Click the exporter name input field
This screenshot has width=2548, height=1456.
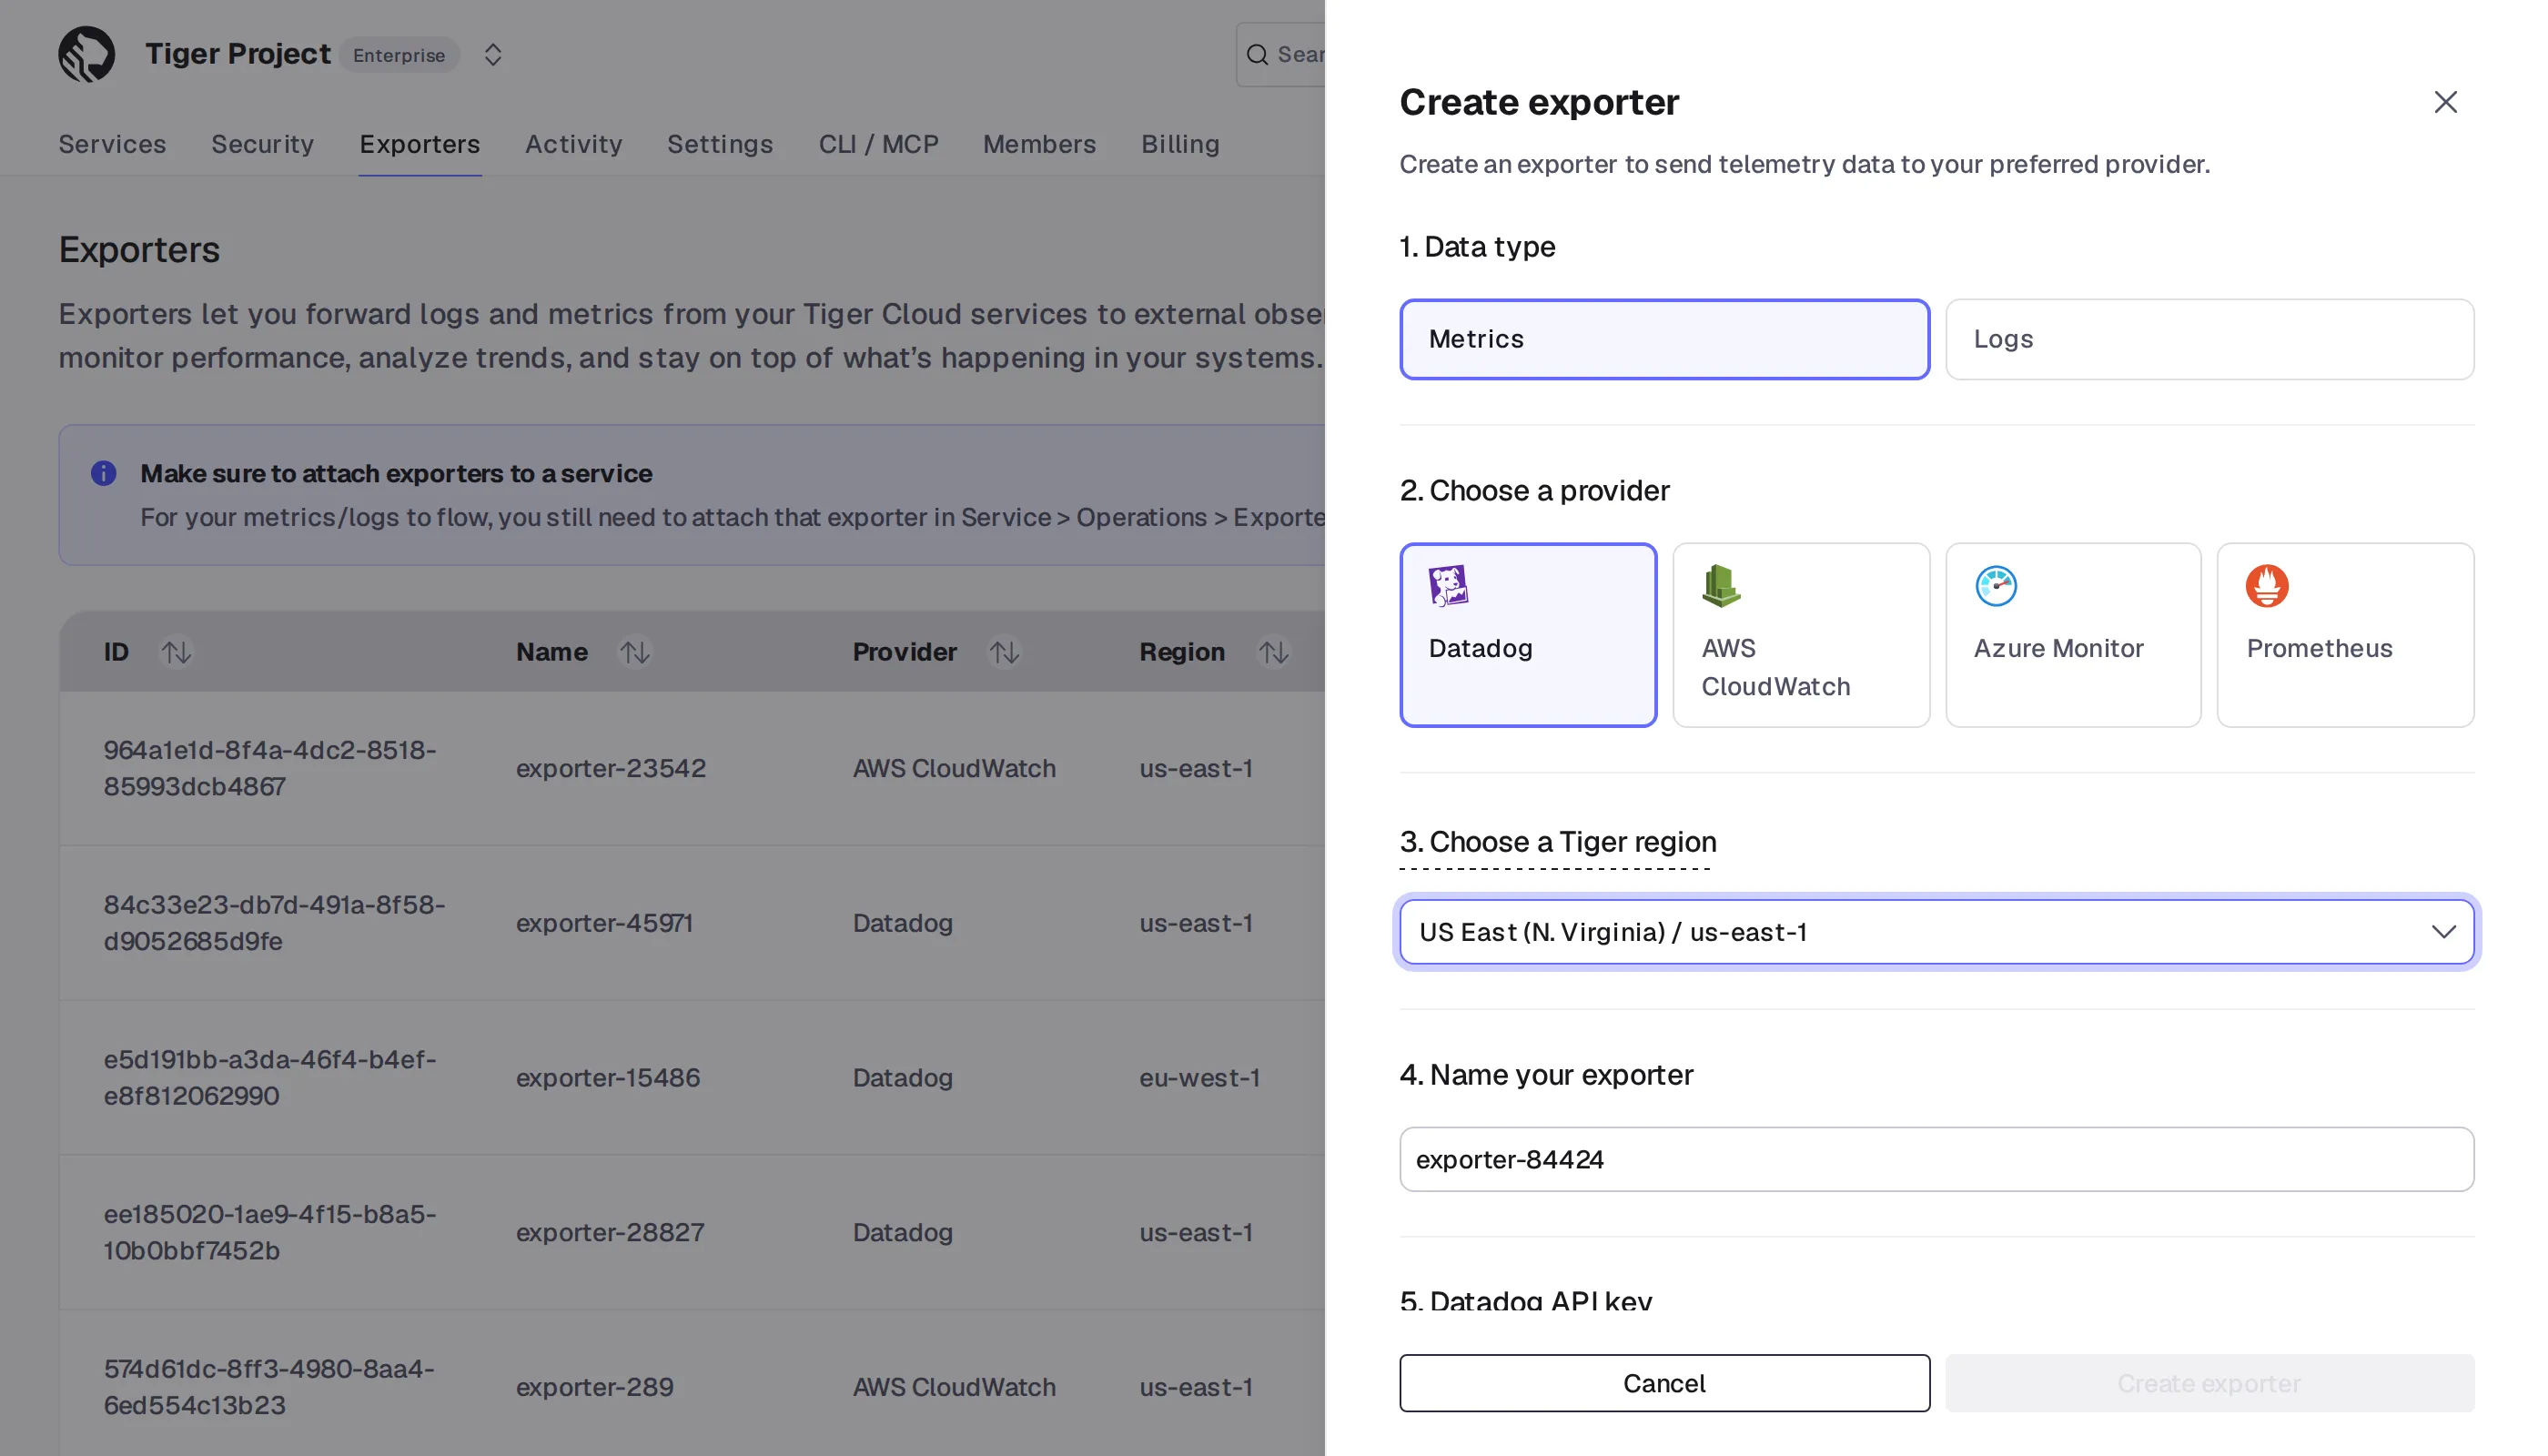[1936, 1159]
